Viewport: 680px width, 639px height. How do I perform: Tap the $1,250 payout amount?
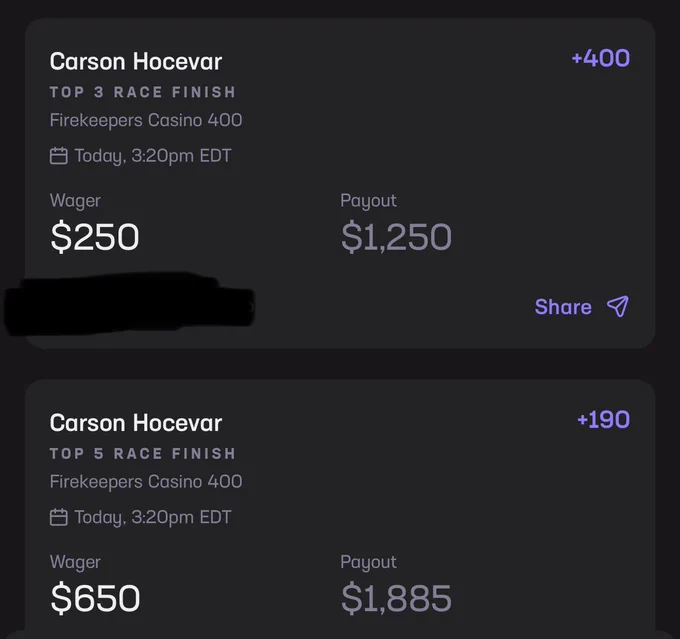(396, 237)
